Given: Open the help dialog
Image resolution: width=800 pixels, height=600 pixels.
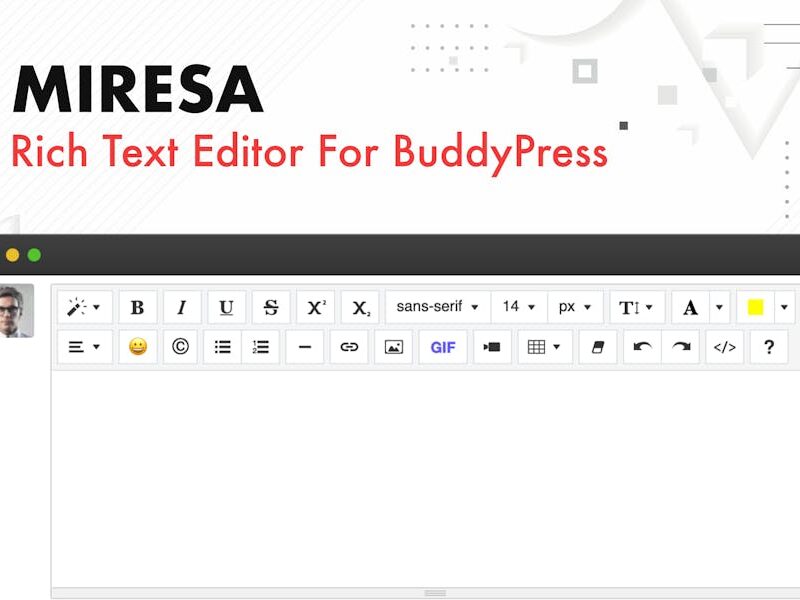Looking at the screenshot, I should (x=769, y=347).
